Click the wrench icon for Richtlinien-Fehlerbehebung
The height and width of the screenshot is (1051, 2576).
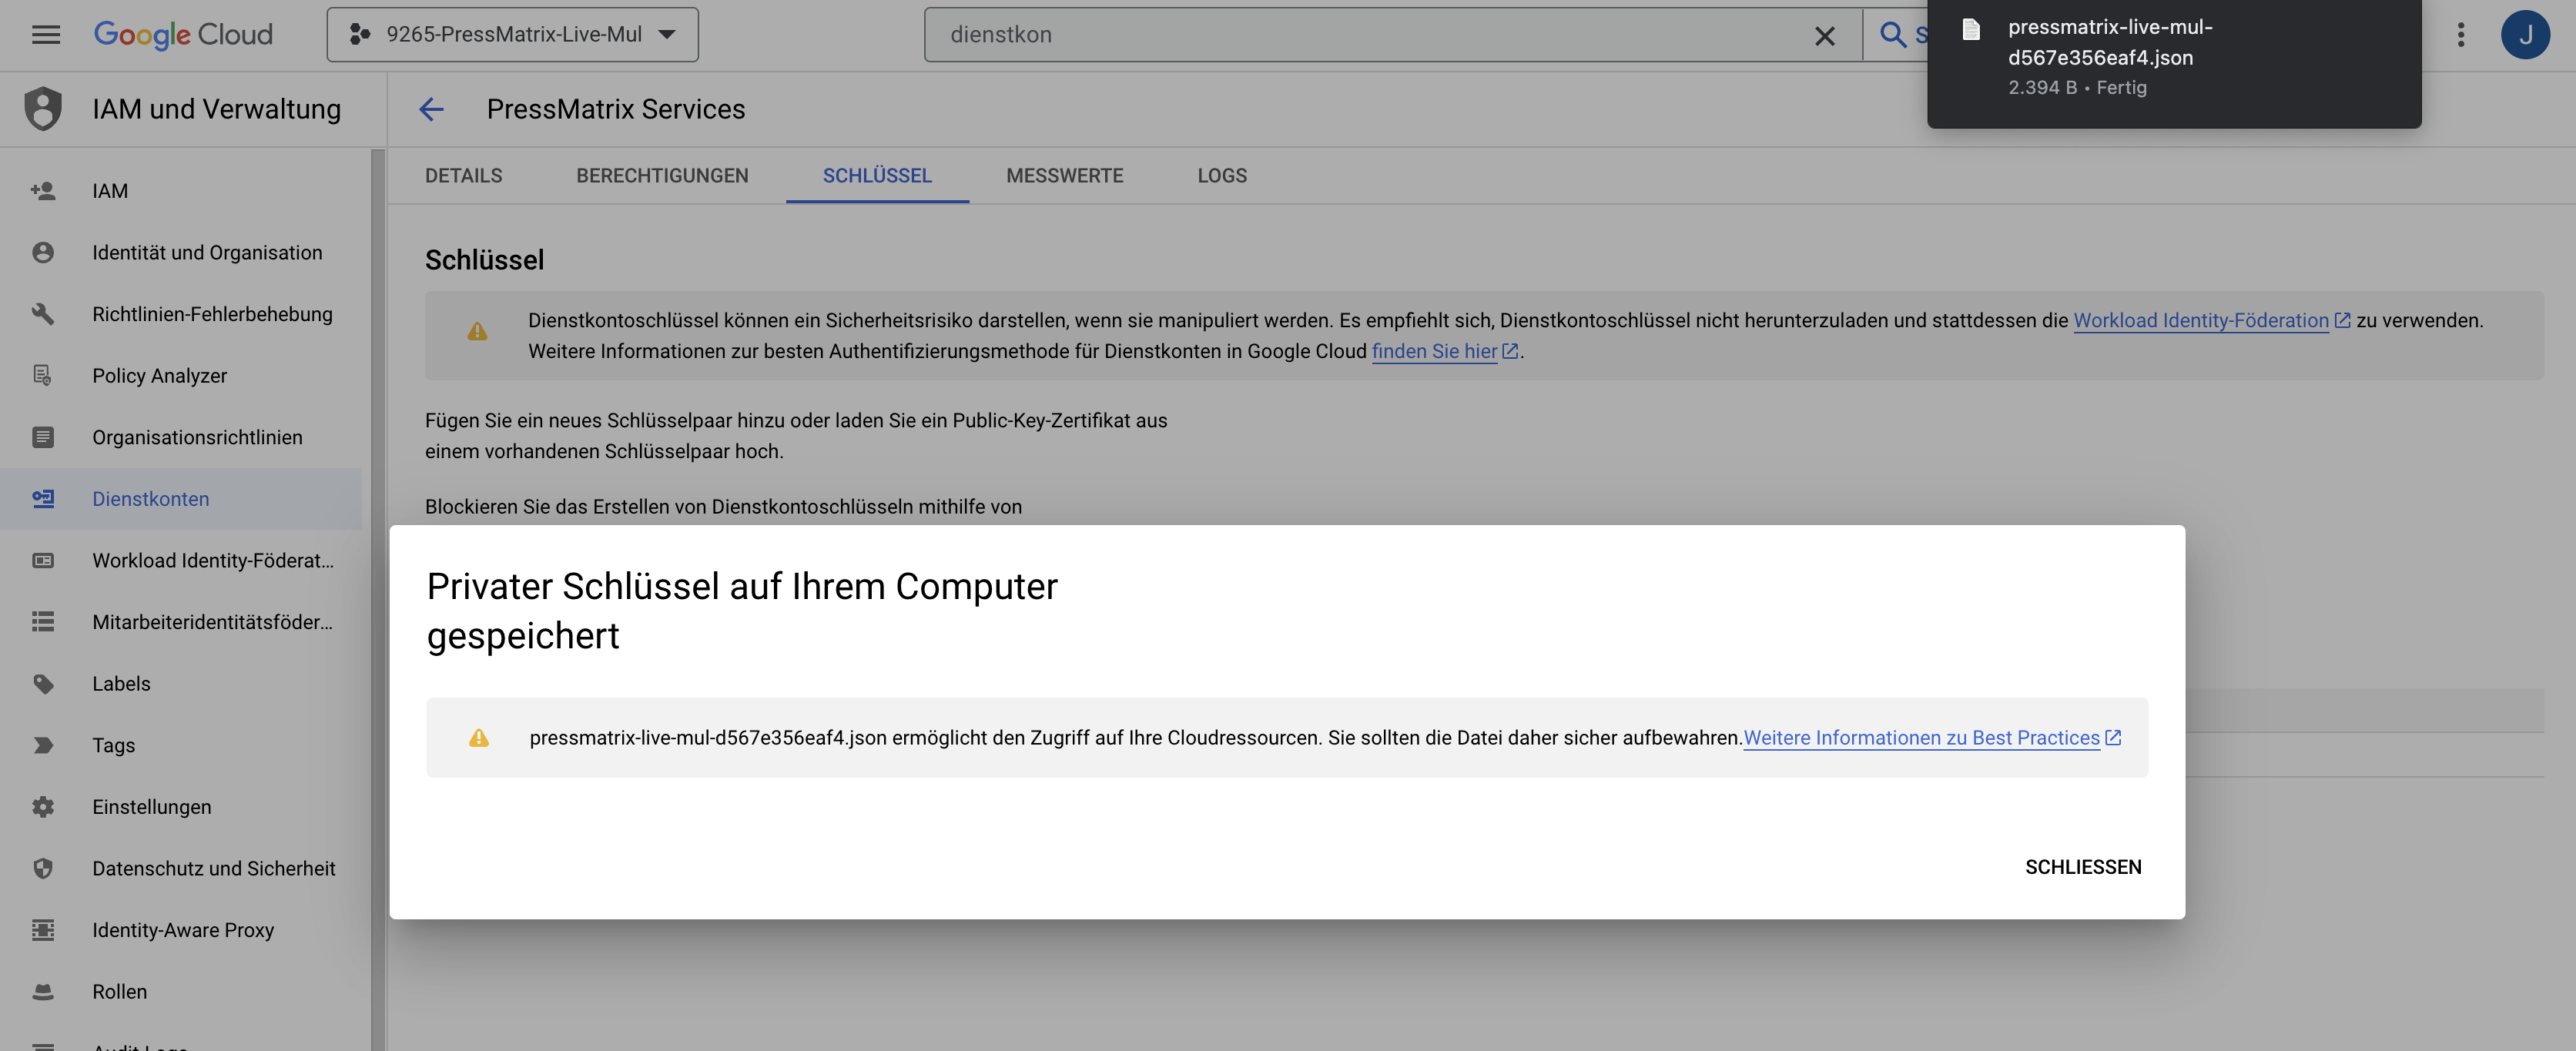click(x=43, y=314)
